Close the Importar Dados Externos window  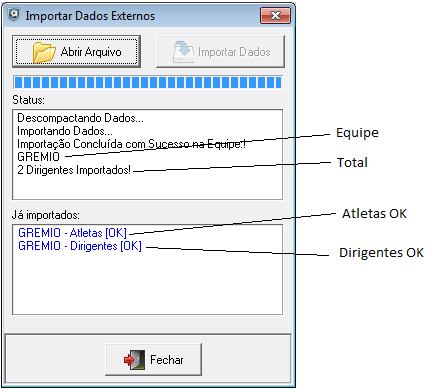275,15
